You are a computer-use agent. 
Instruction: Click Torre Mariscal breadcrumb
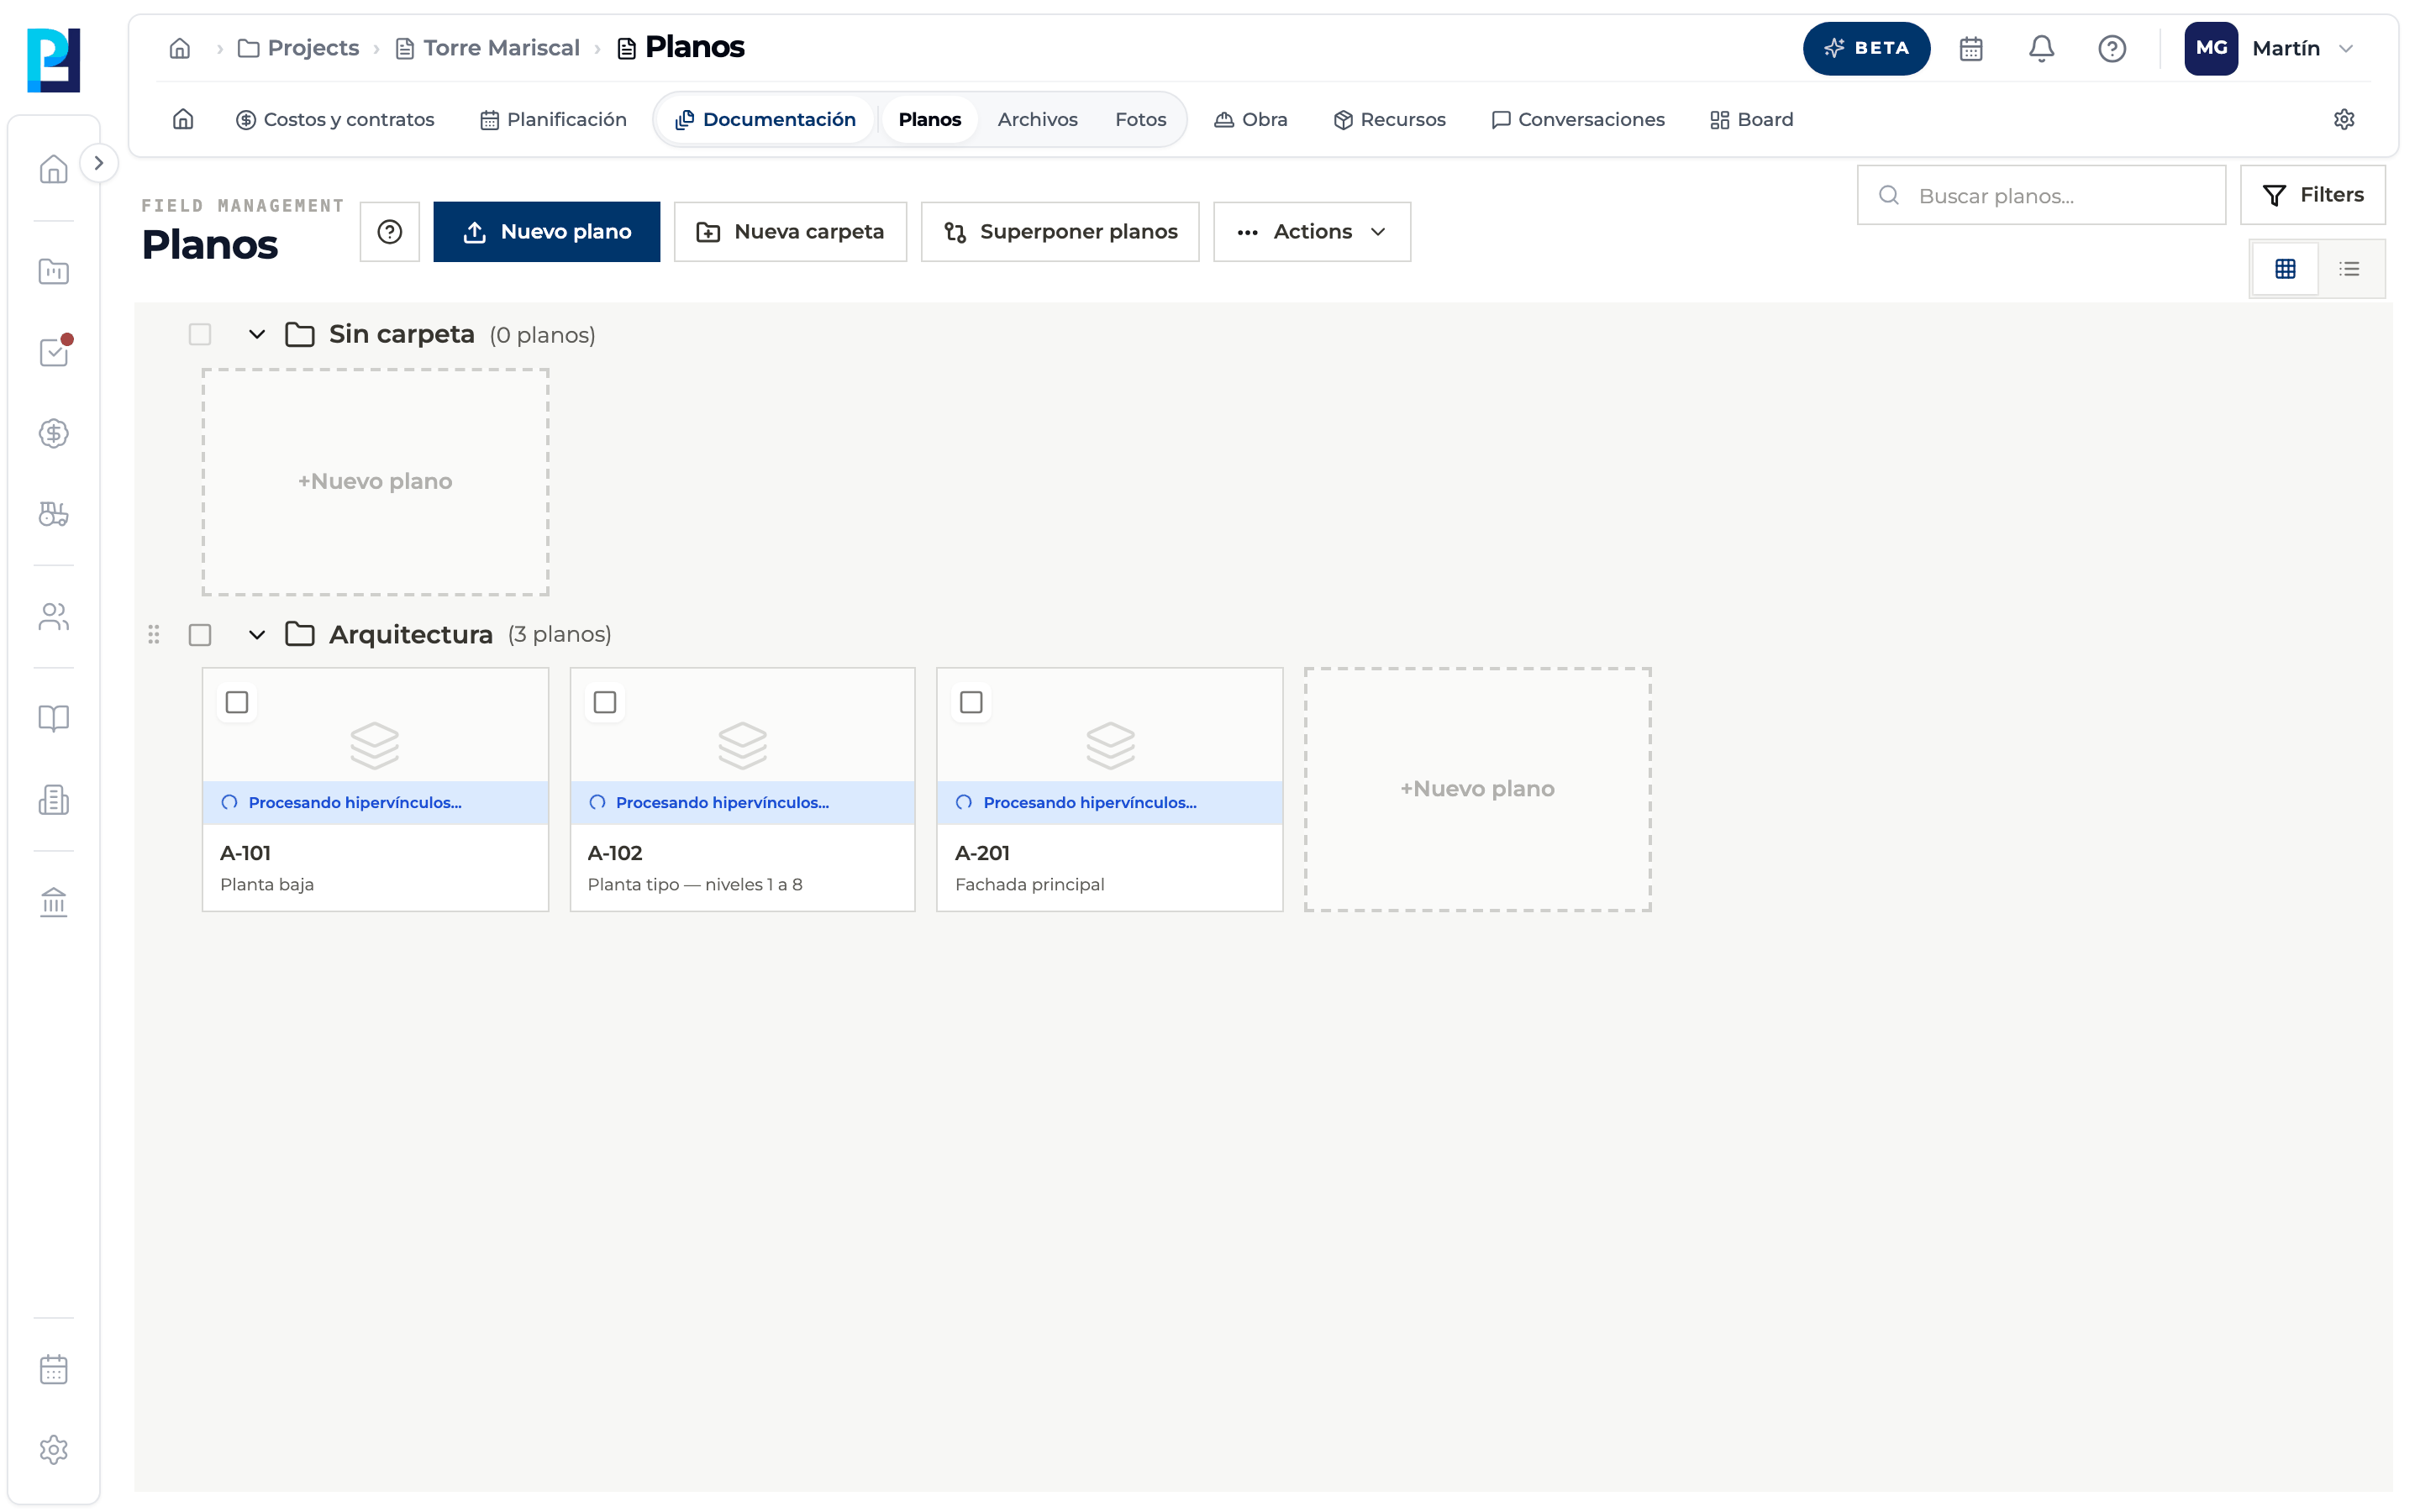tap(489, 48)
